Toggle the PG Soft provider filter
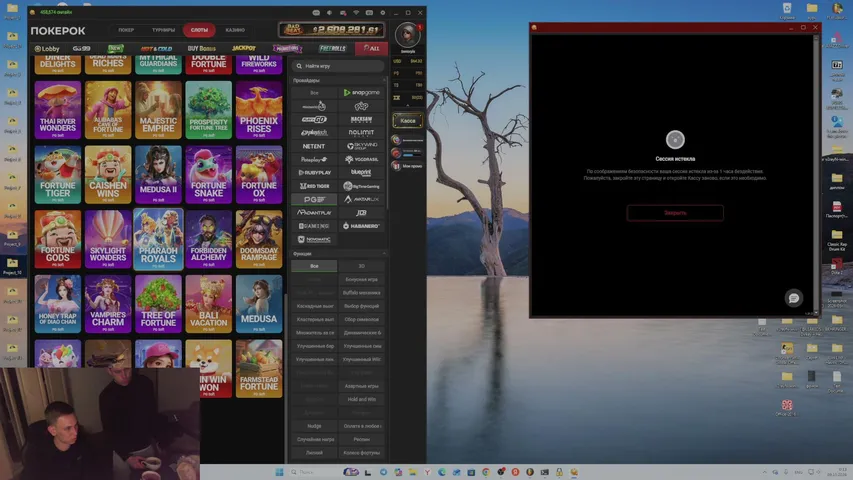853x480 pixels. pyautogui.click(x=314, y=199)
